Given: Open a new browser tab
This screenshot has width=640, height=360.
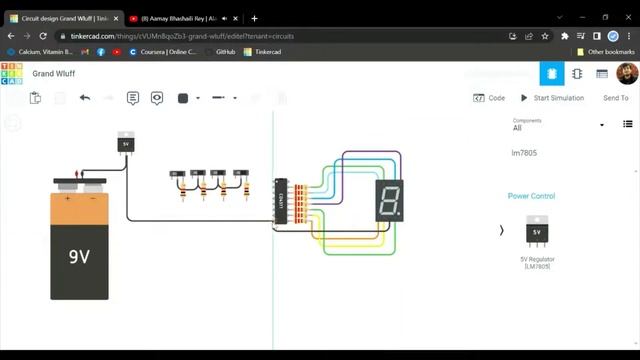Looking at the screenshot, I should pos(254,19).
